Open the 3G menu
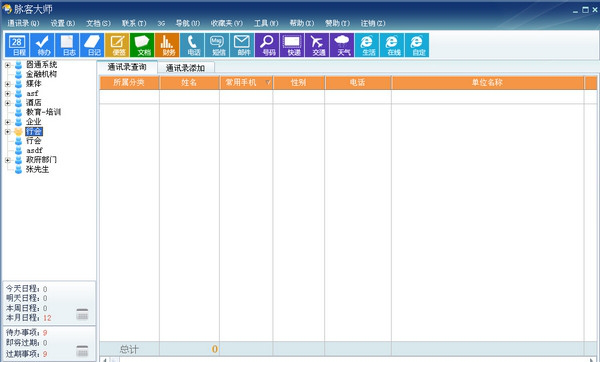This screenshot has height=376, width=600. point(161,23)
